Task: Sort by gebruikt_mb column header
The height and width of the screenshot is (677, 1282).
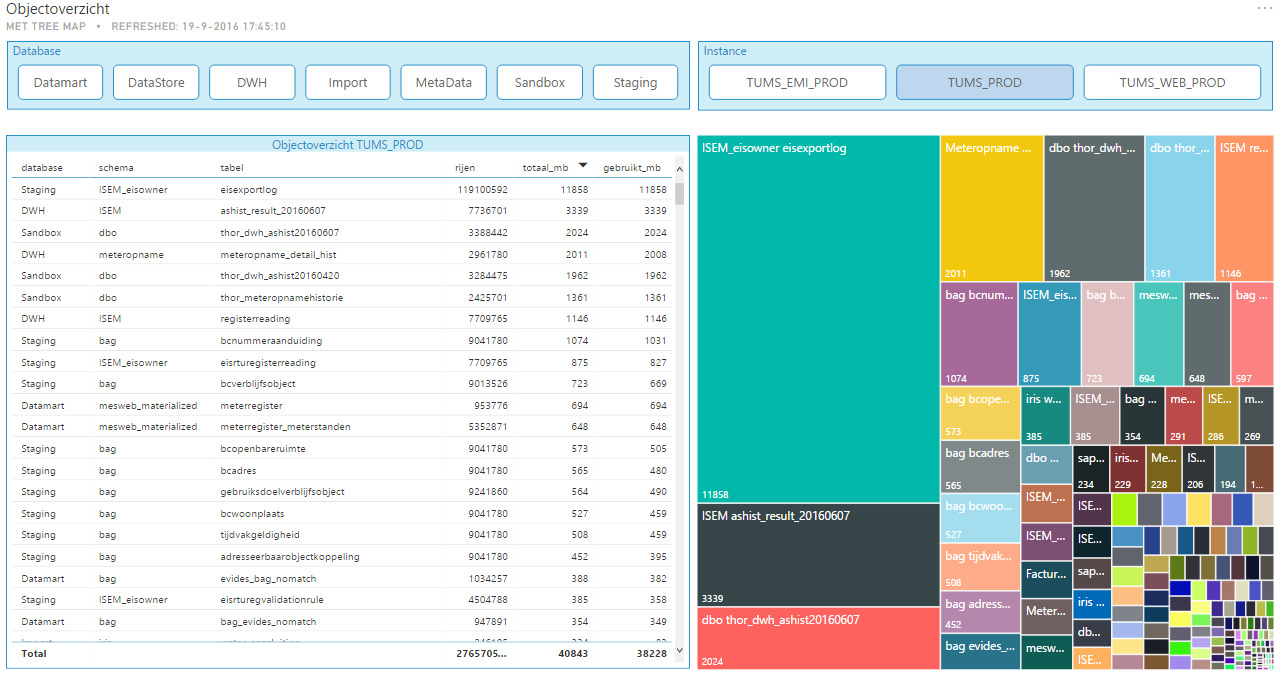Action: (632, 168)
